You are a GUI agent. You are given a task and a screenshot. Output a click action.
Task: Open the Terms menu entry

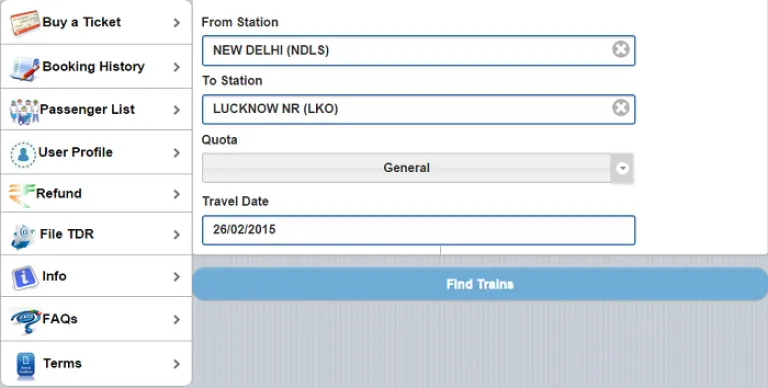96,364
